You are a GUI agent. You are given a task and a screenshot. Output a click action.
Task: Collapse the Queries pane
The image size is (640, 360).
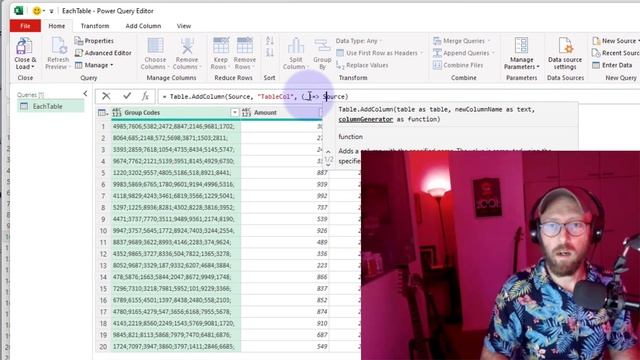(85, 94)
